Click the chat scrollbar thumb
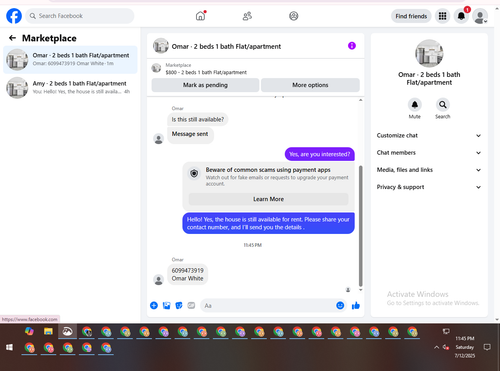500x371 pixels. point(360,226)
